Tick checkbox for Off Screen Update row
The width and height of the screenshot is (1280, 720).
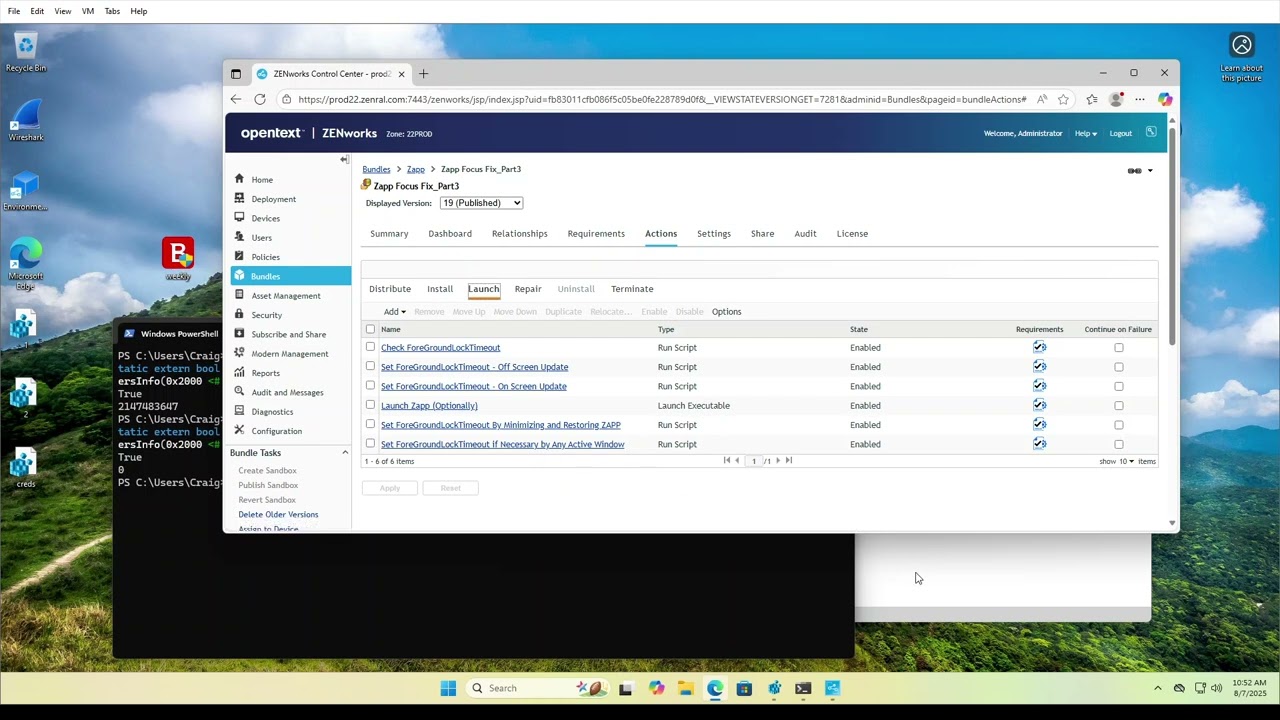[x=370, y=366]
